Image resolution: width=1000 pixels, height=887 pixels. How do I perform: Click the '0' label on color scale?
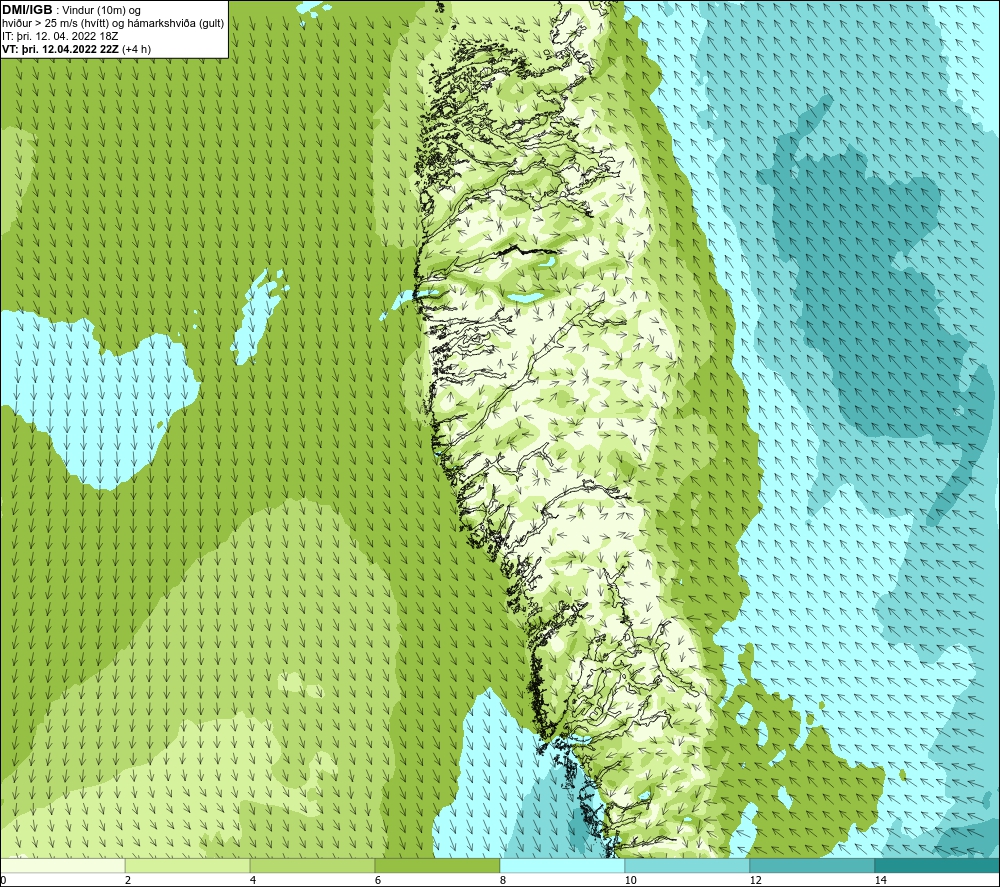point(3,880)
